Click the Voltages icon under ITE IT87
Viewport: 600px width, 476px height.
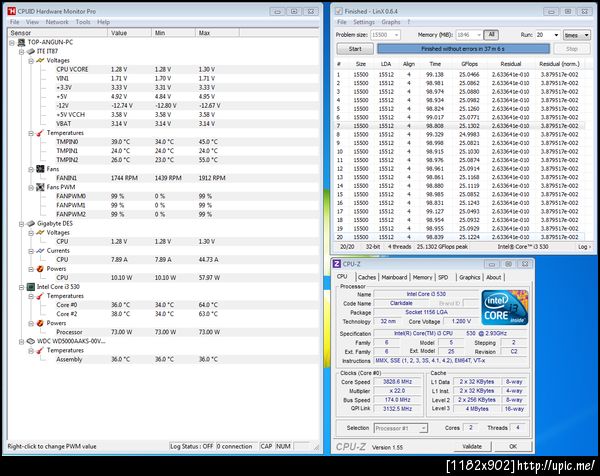point(40,60)
